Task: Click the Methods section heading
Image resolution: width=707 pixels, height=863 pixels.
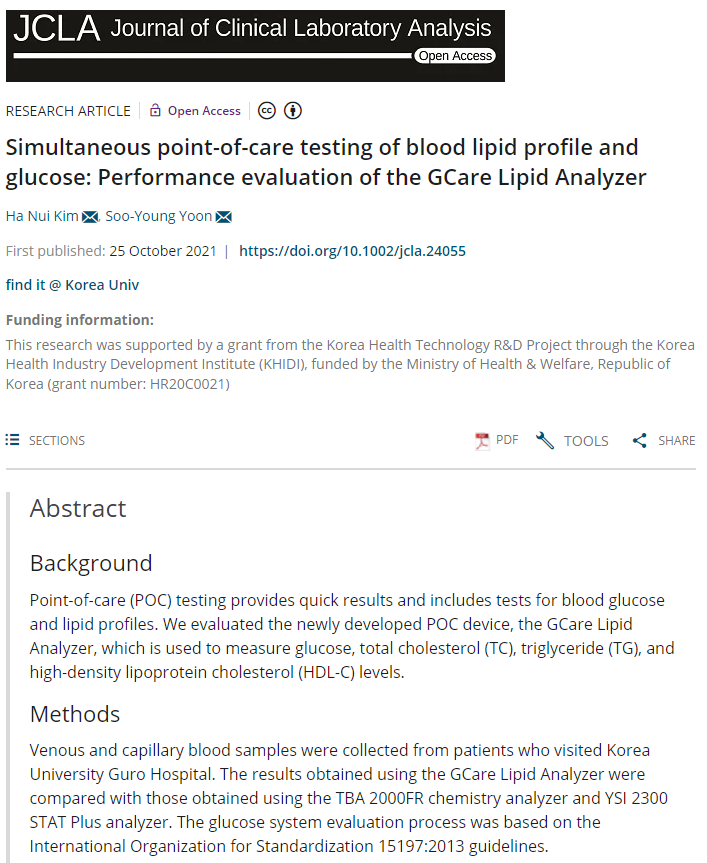Action: (75, 714)
